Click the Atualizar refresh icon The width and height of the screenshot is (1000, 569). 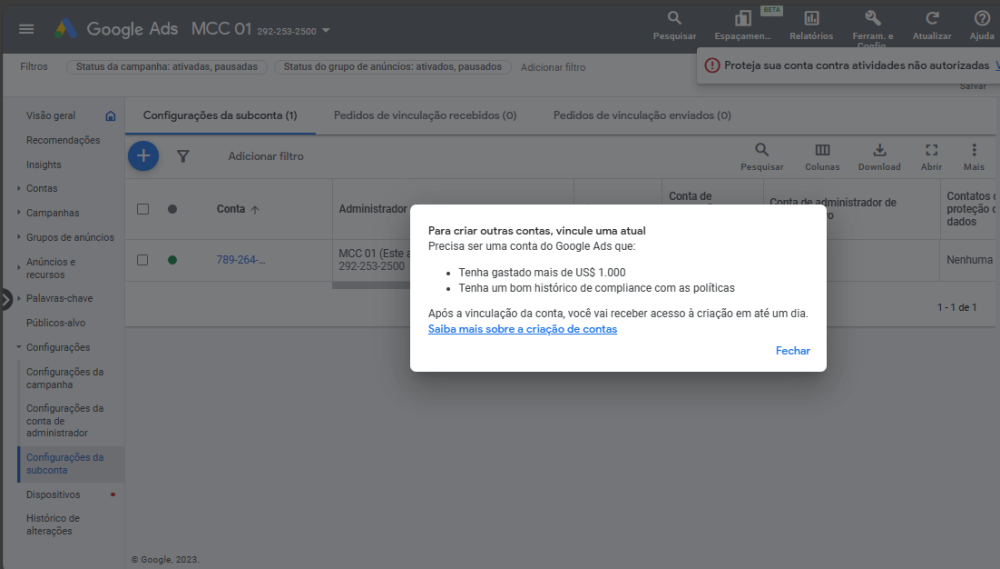[x=932, y=18]
